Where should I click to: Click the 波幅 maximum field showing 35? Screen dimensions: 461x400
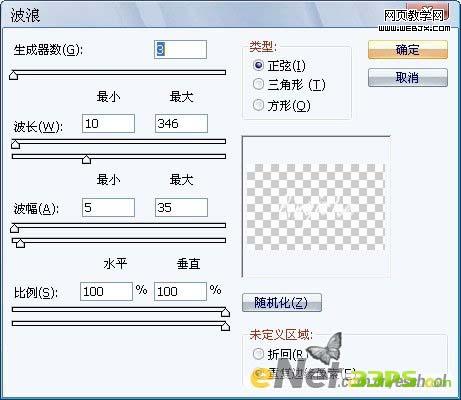coord(181,208)
